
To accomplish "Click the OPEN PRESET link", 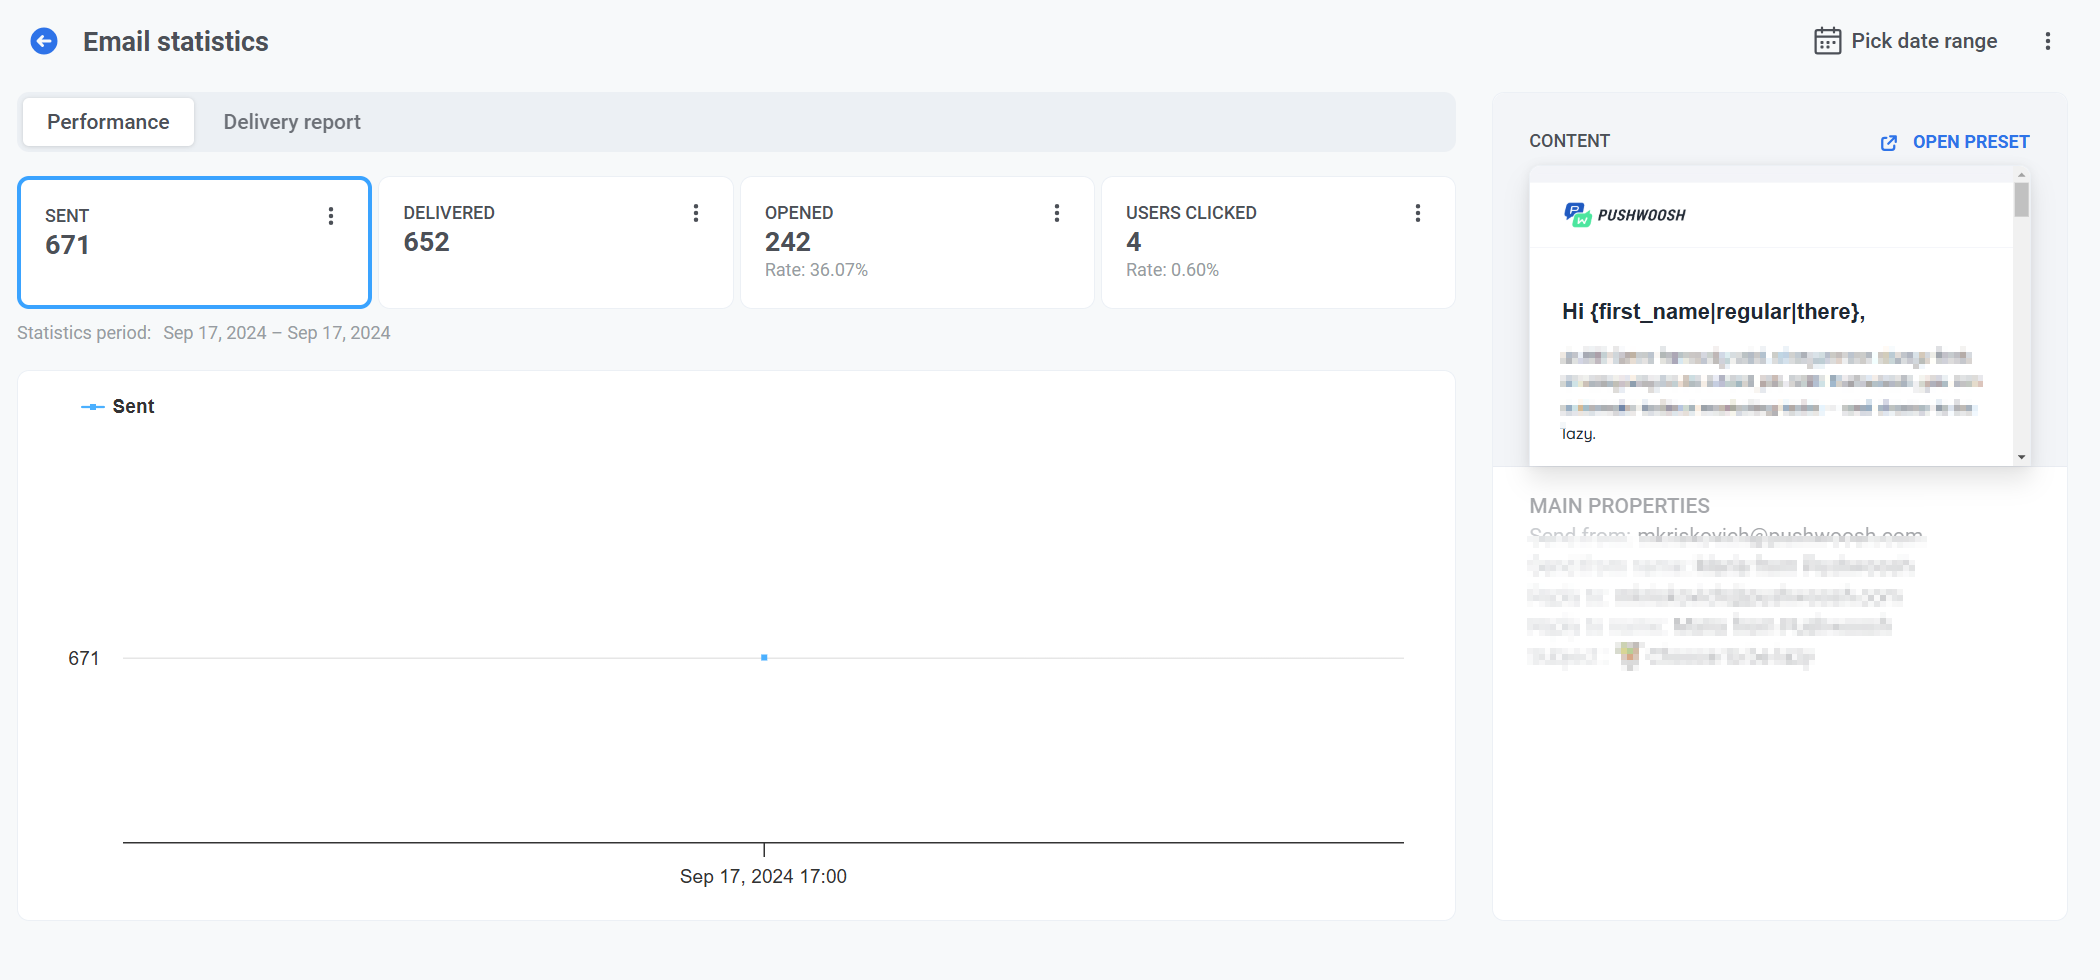I will (x=1970, y=142).
